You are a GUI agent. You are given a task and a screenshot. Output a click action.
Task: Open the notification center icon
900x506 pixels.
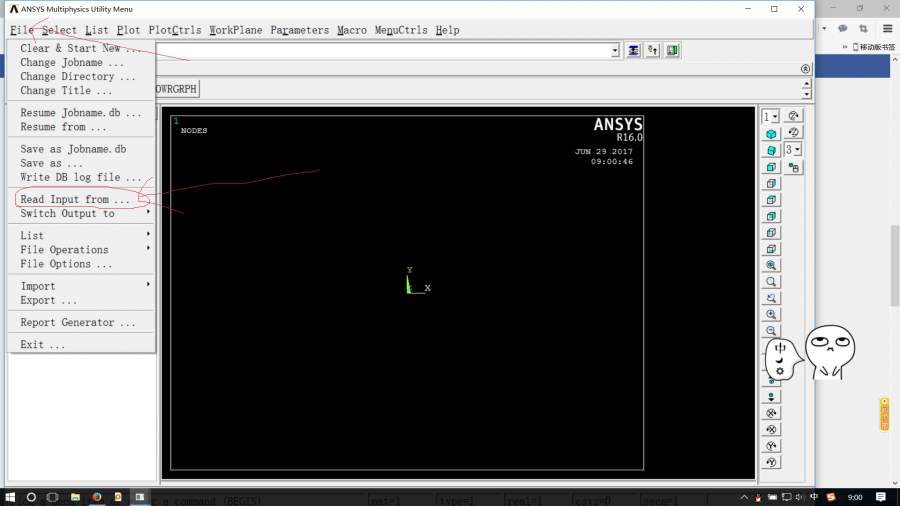(880, 497)
